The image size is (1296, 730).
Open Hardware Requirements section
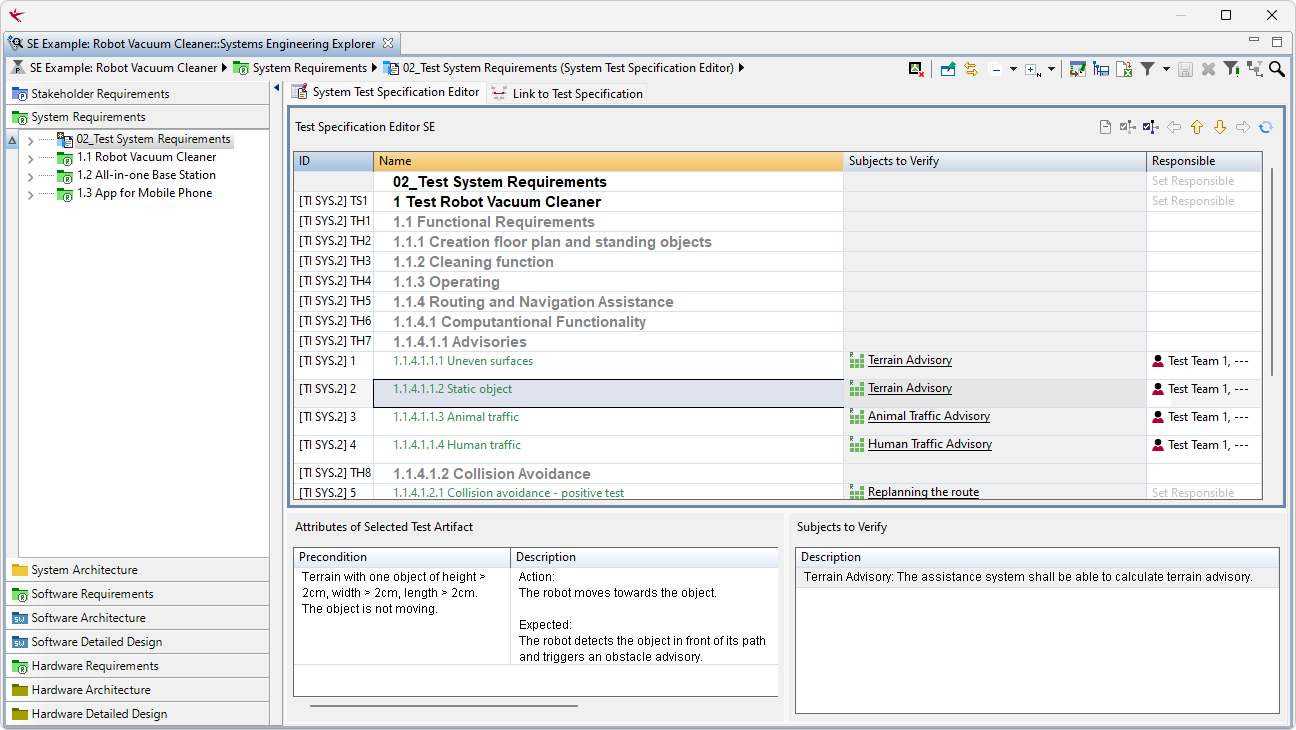click(138, 666)
